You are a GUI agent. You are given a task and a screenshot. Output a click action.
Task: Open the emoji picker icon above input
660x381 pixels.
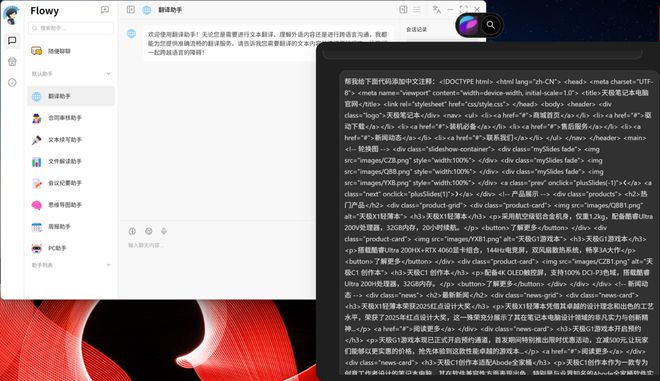coord(149,231)
